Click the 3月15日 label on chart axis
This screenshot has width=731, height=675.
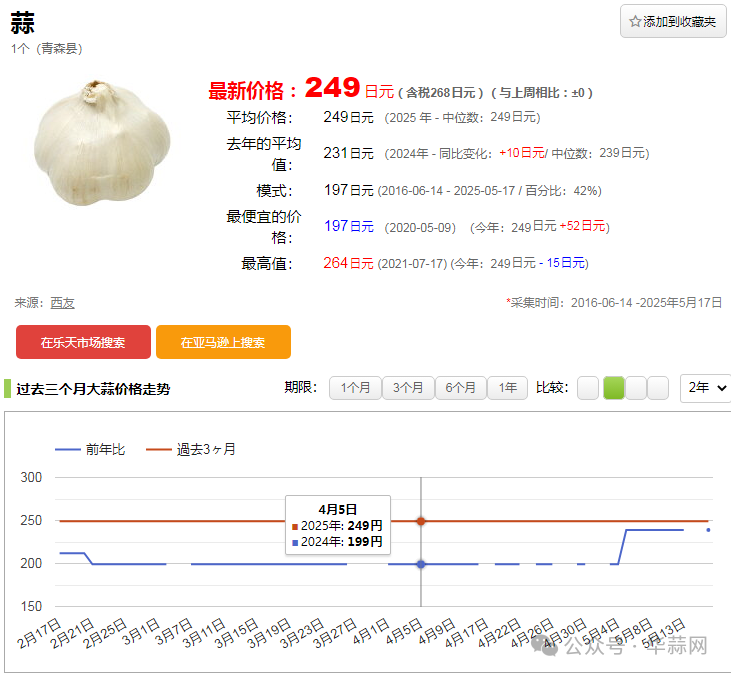[x=236, y=633]
